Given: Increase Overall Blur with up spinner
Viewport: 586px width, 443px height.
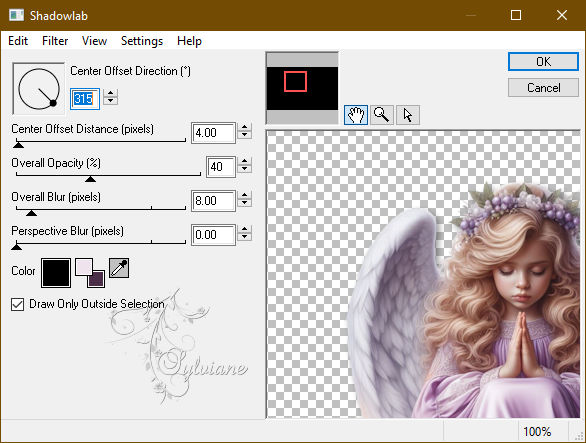Looking at the screenshot, I should coord(244,196).
